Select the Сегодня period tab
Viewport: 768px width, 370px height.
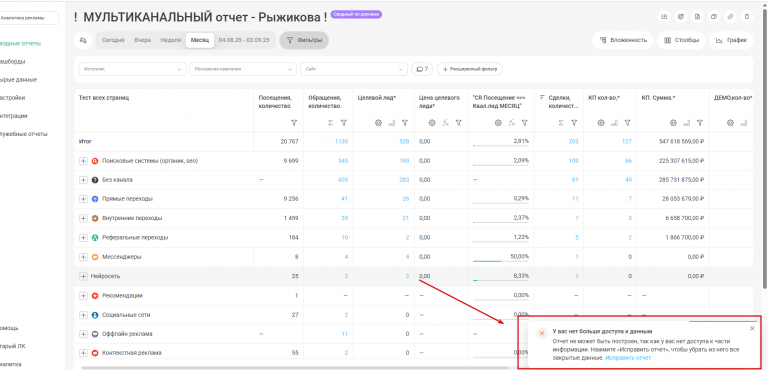click(x=113, y=40)
